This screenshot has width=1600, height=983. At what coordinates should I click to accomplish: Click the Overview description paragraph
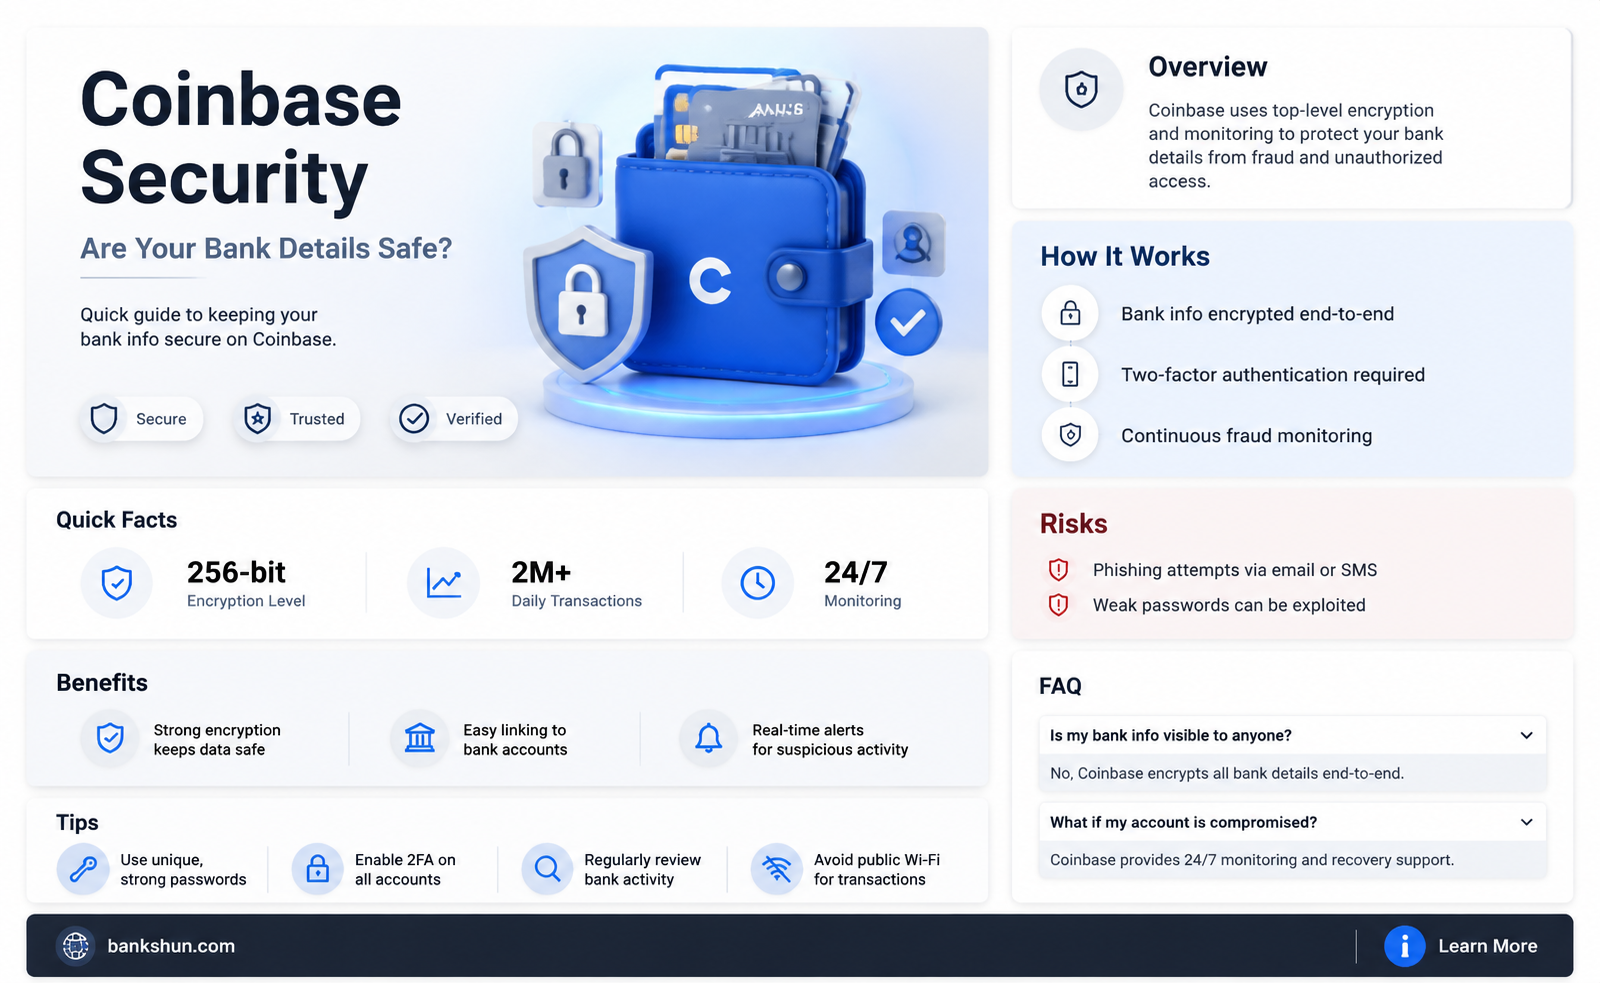coord(1296,146)
